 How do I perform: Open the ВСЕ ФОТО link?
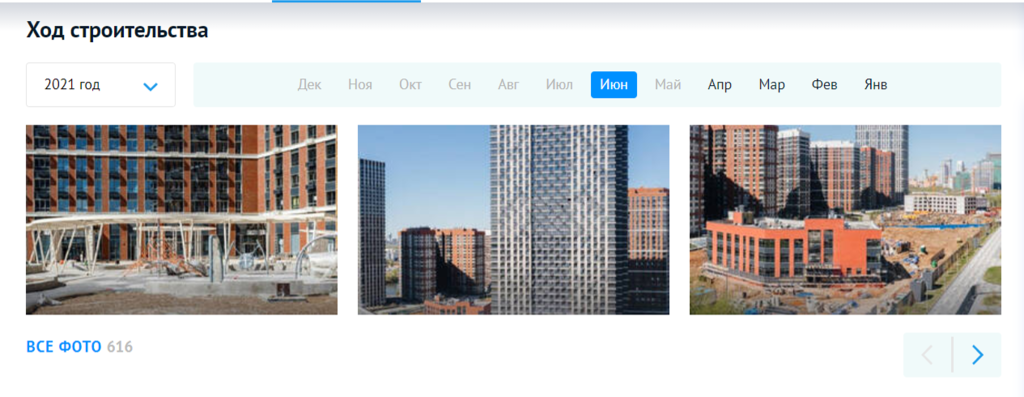tap(64, 347)
